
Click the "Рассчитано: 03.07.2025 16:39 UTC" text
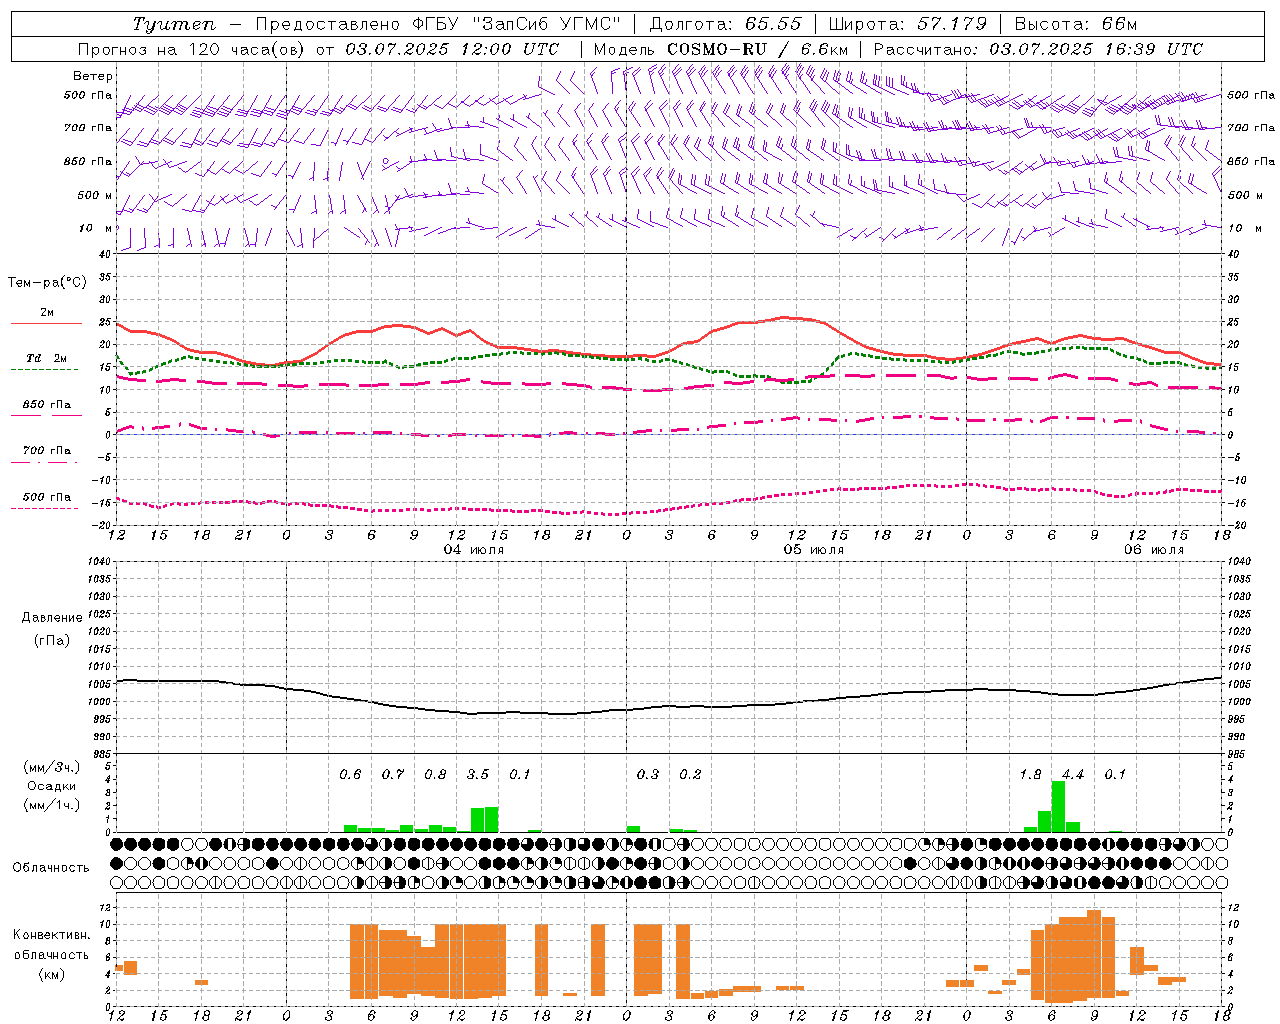[x=1038, y=49]
